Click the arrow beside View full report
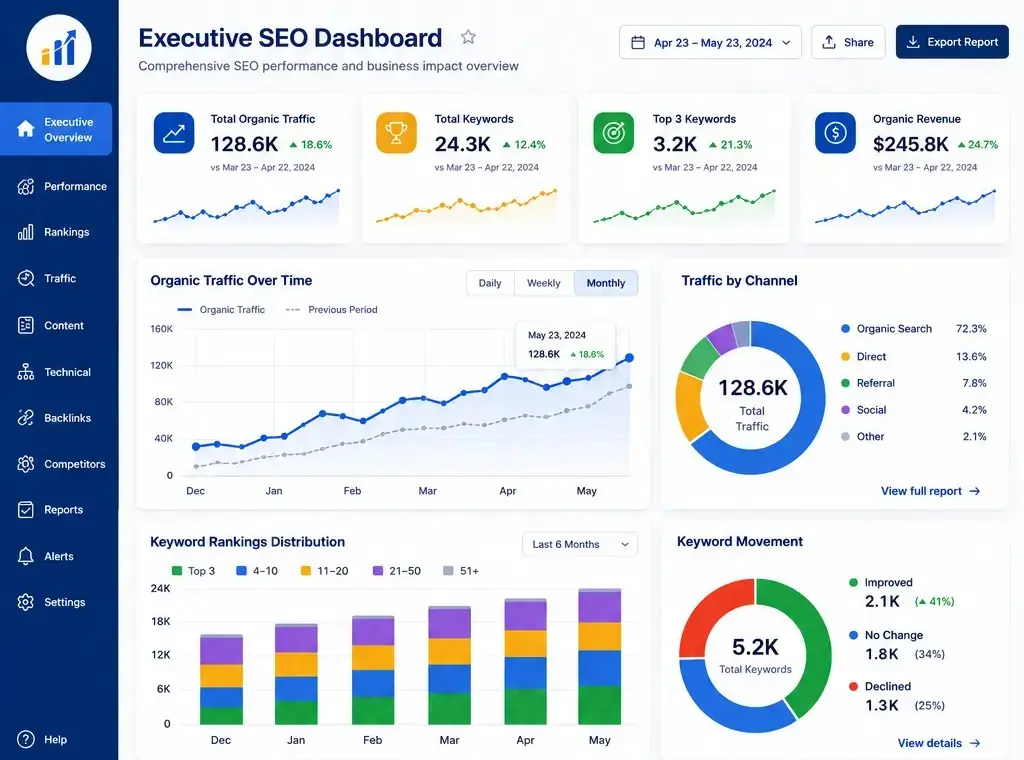 tap(974, 491)
